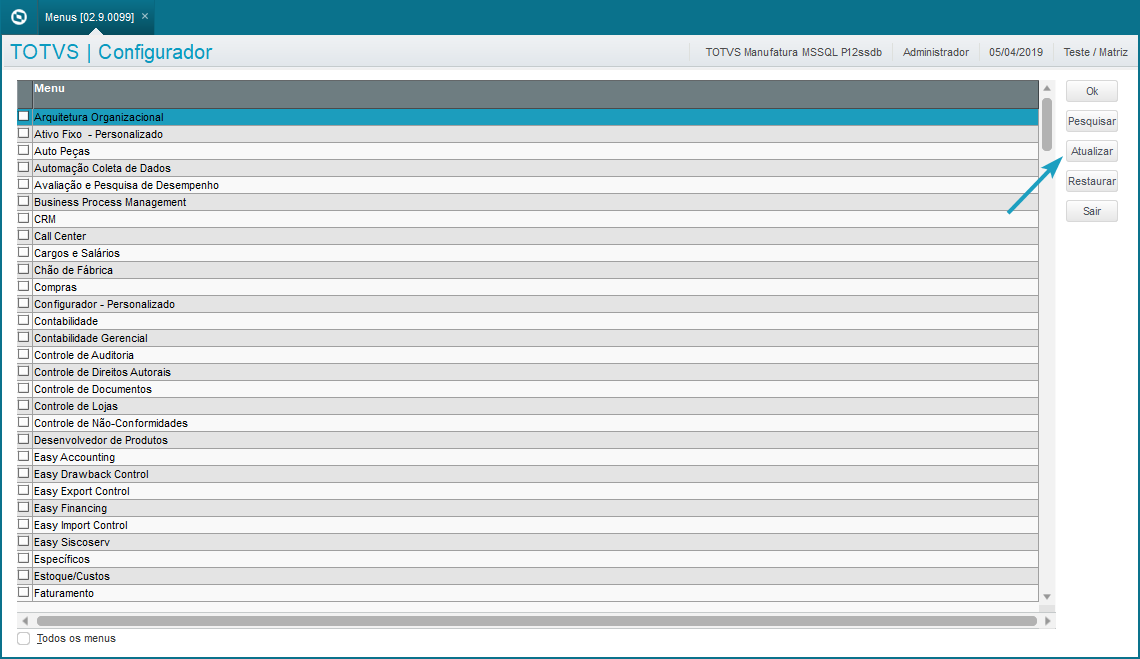Check the Controle de Lojas checkbox
This screenshot has width=1140, height=659.
tap(24, 406)
